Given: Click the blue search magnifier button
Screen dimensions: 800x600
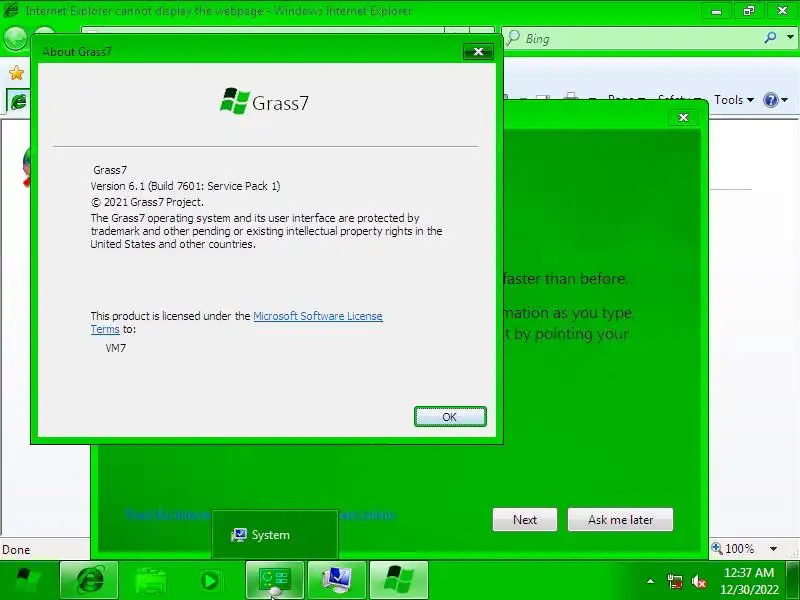Looking at the screenshot, I should [x=770, y=37].
